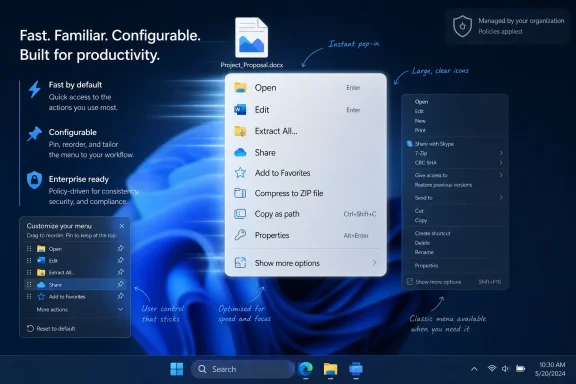
Task: Open the blue printer app on taskbar
Action: tap(356, 369)
